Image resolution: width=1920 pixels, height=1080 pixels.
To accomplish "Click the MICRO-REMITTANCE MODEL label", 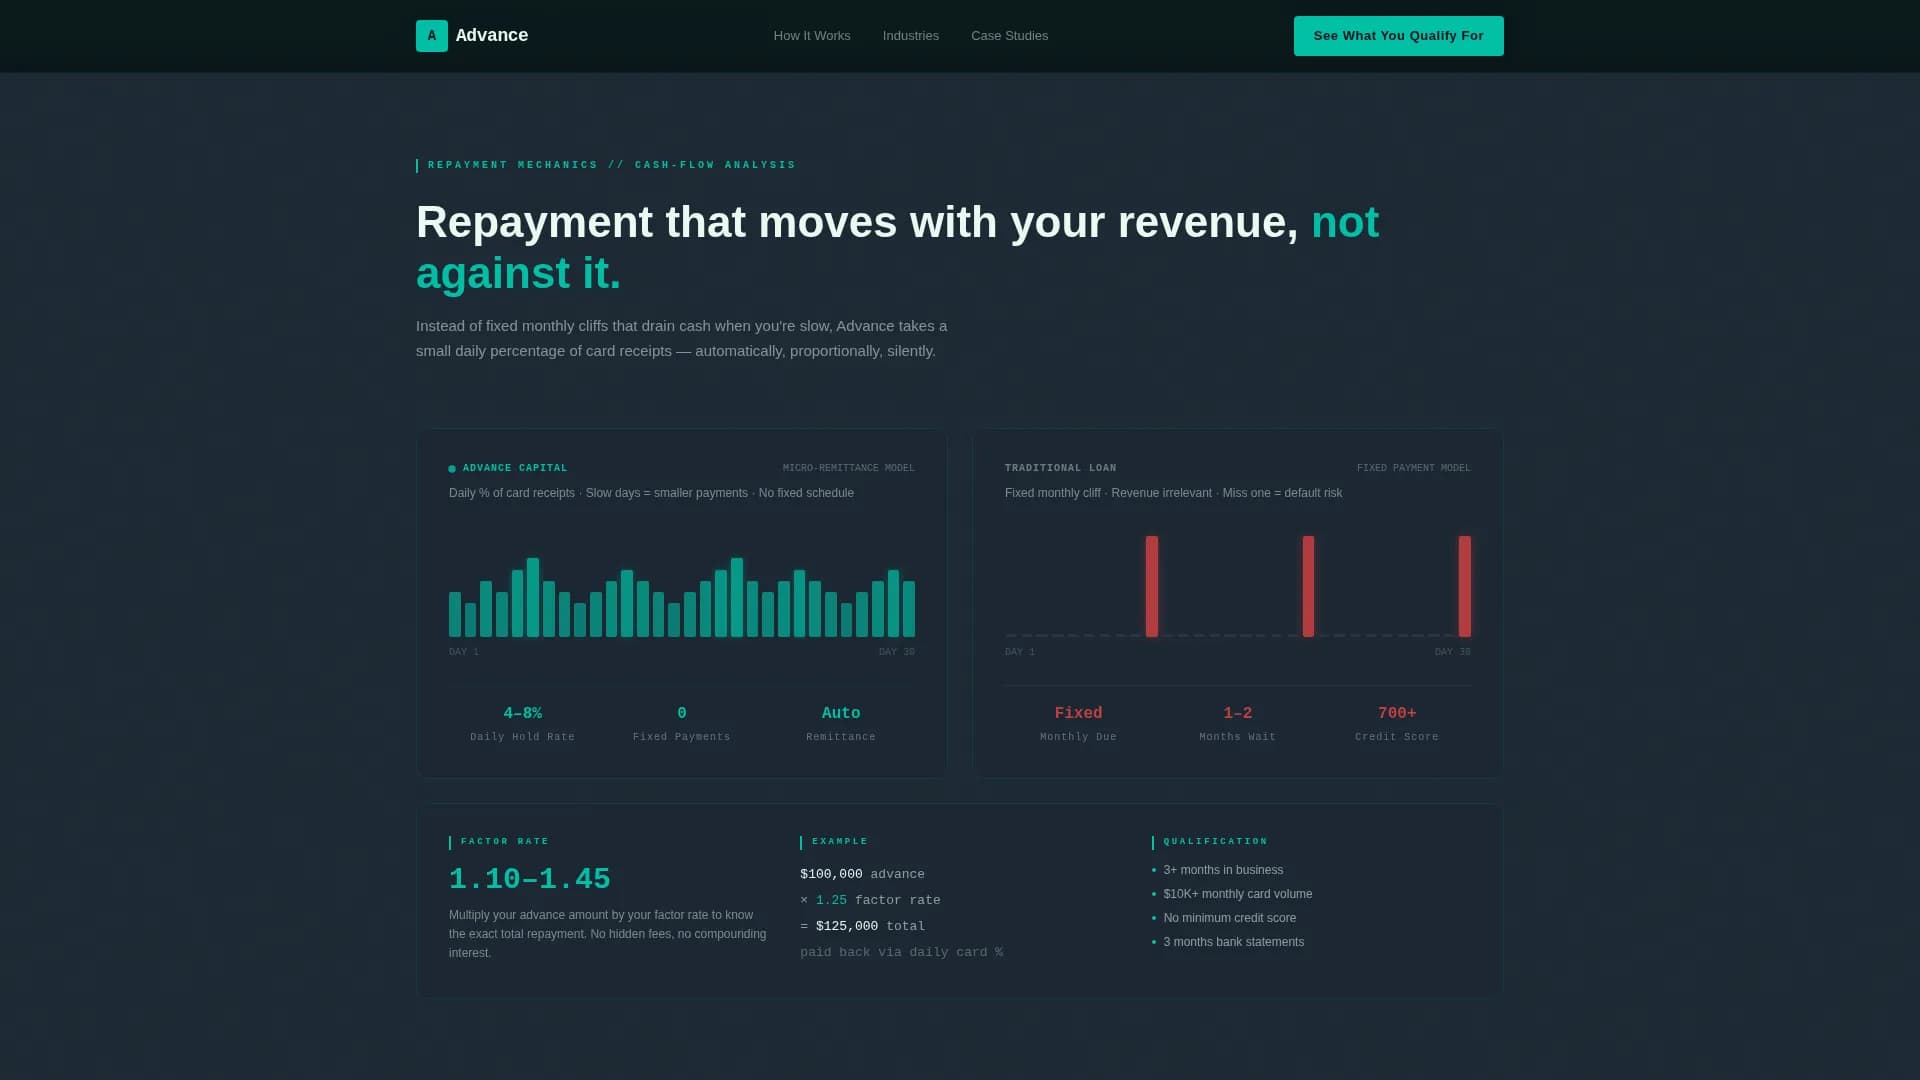I will click(848, 467).
